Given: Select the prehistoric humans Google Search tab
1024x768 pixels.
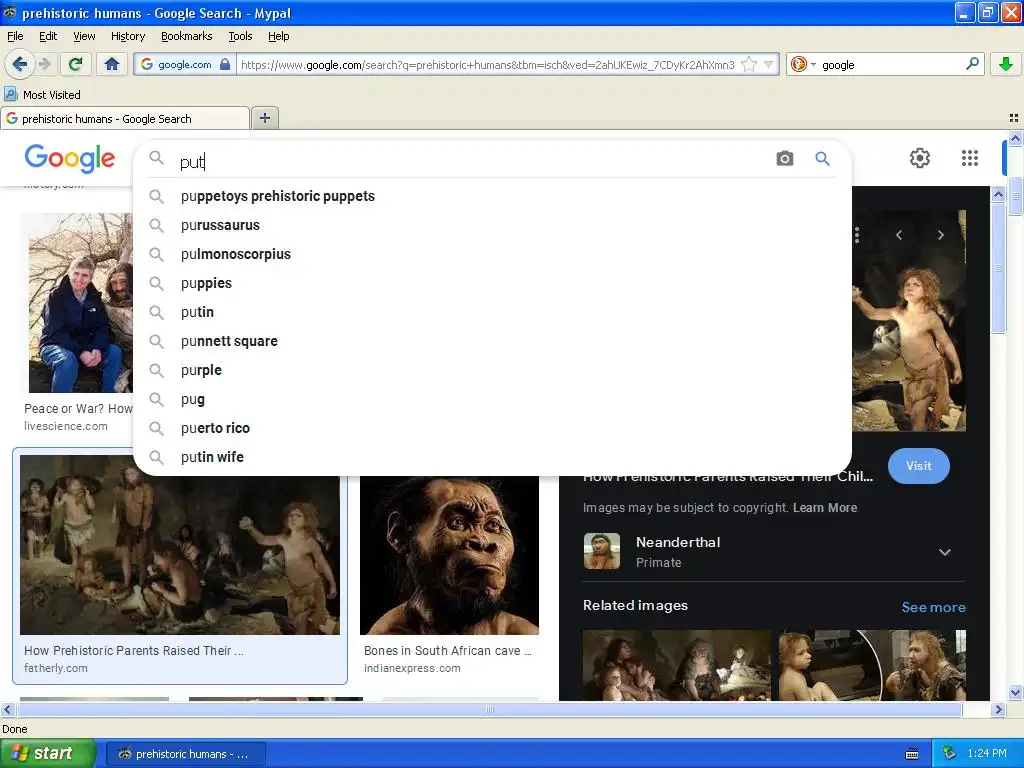Looking at the screenshot, I should (125, 118).
